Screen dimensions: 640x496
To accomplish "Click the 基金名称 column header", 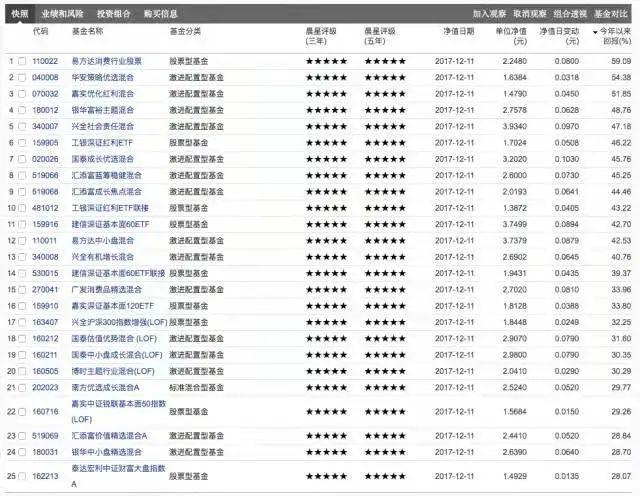I will coord(87,31).
